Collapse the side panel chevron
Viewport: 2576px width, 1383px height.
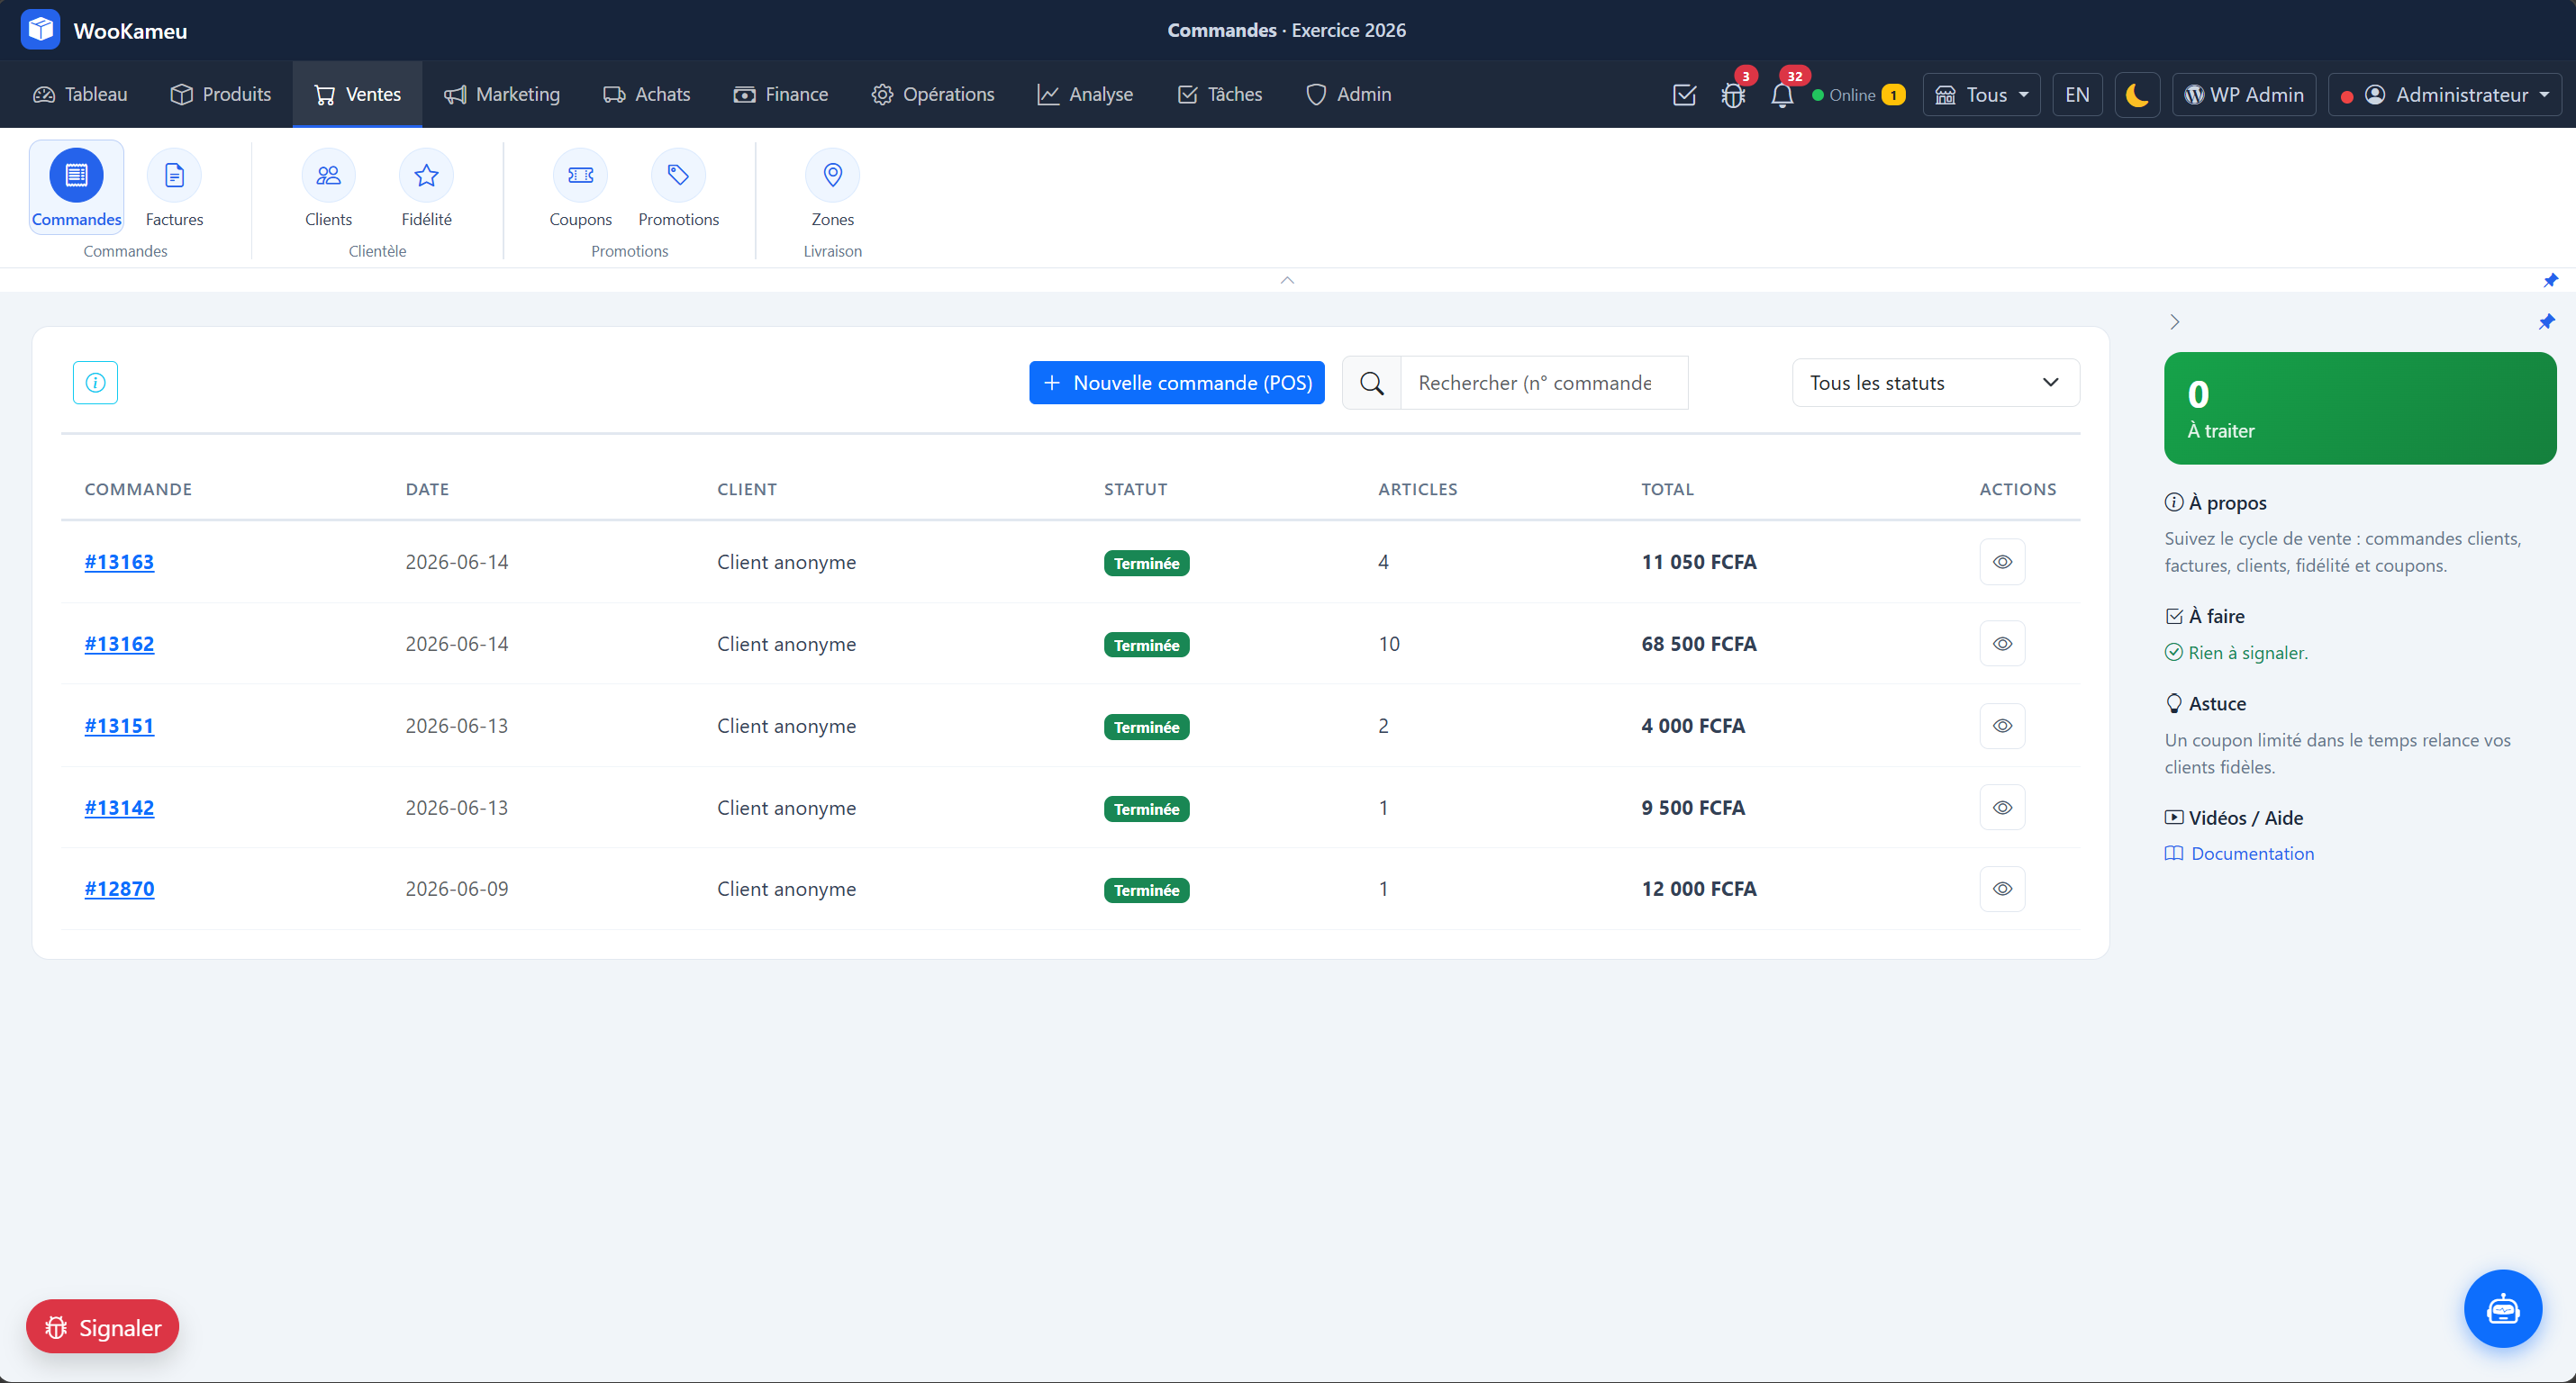[2174, 322]
